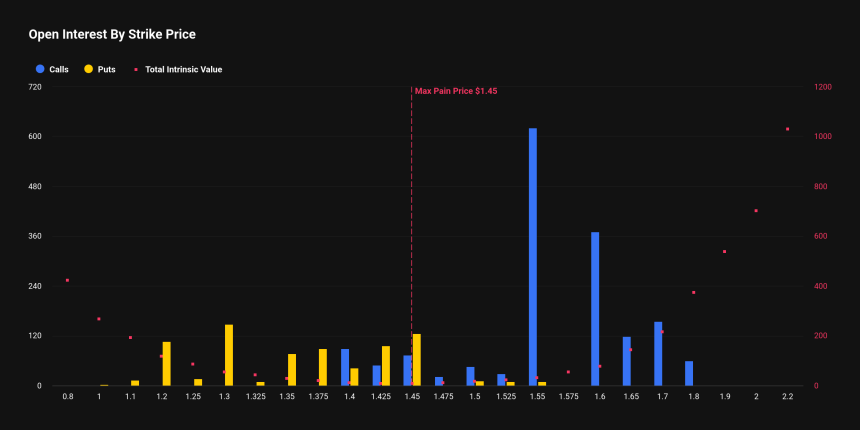Click the yellow Puts bar at strike 1.2

tap(167, 364)
